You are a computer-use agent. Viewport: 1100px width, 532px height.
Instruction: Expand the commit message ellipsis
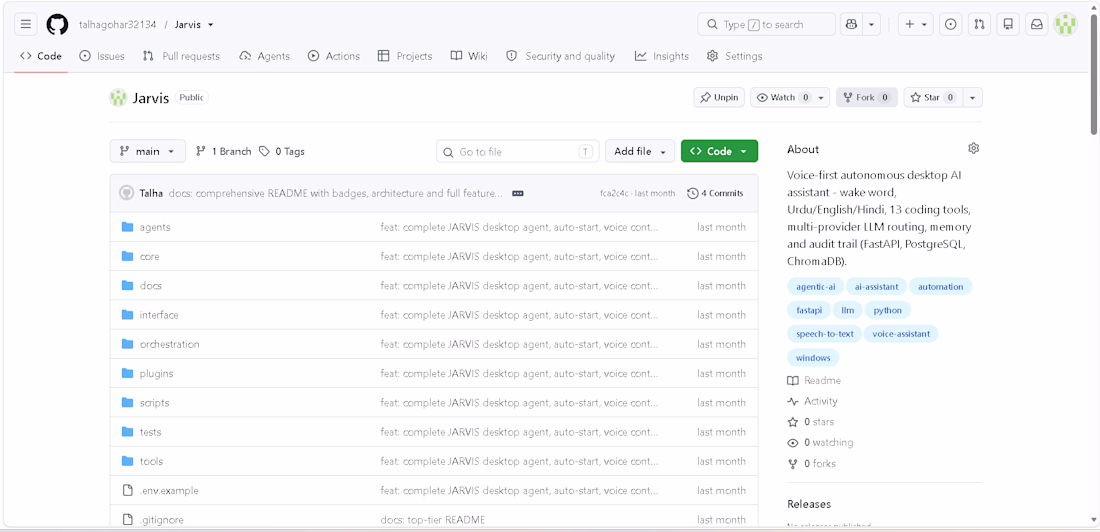(518, 193)
